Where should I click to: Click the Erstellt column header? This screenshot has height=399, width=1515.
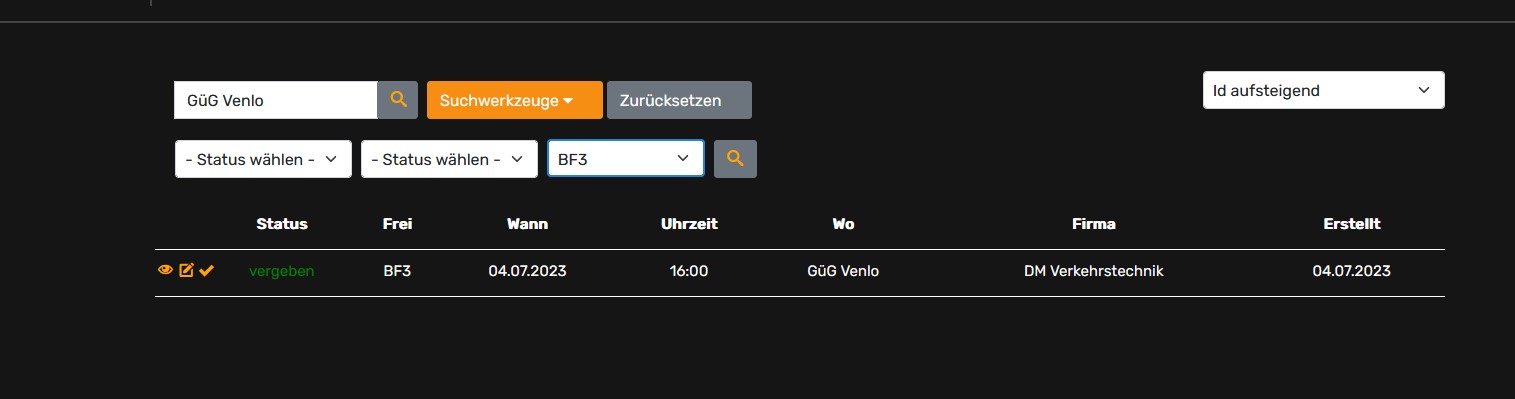[1352, 224]
